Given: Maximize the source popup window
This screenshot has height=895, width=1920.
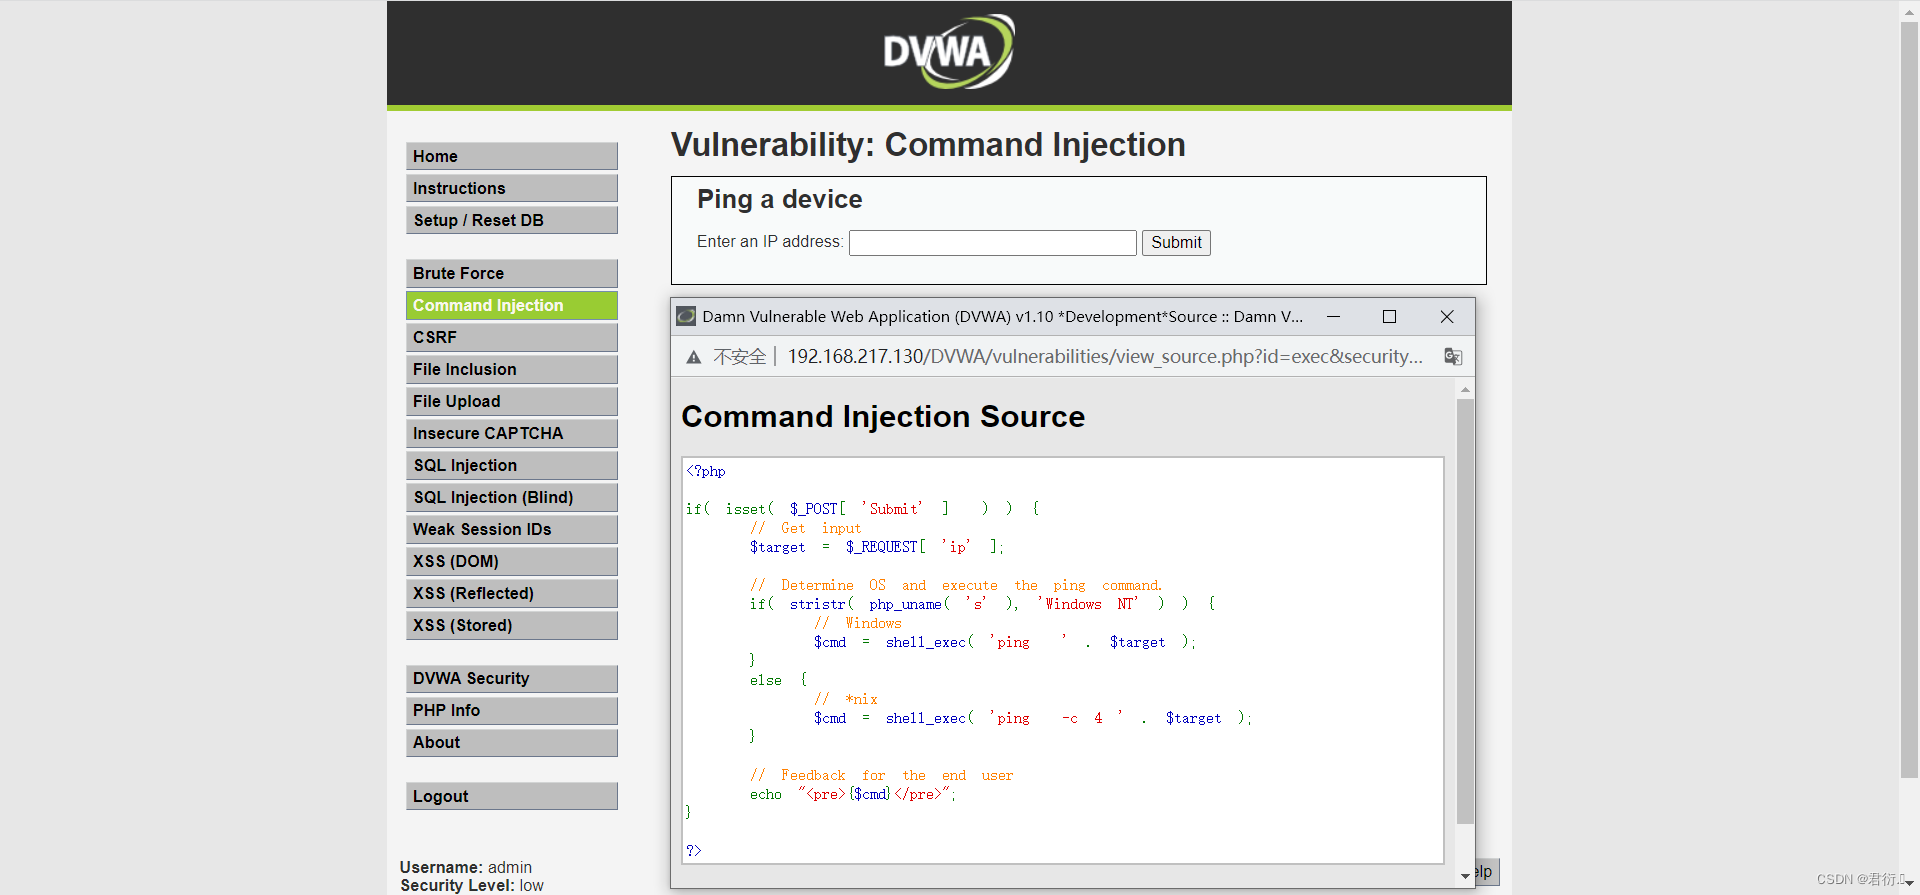Looking at the screenshot, I should 1389,316.
